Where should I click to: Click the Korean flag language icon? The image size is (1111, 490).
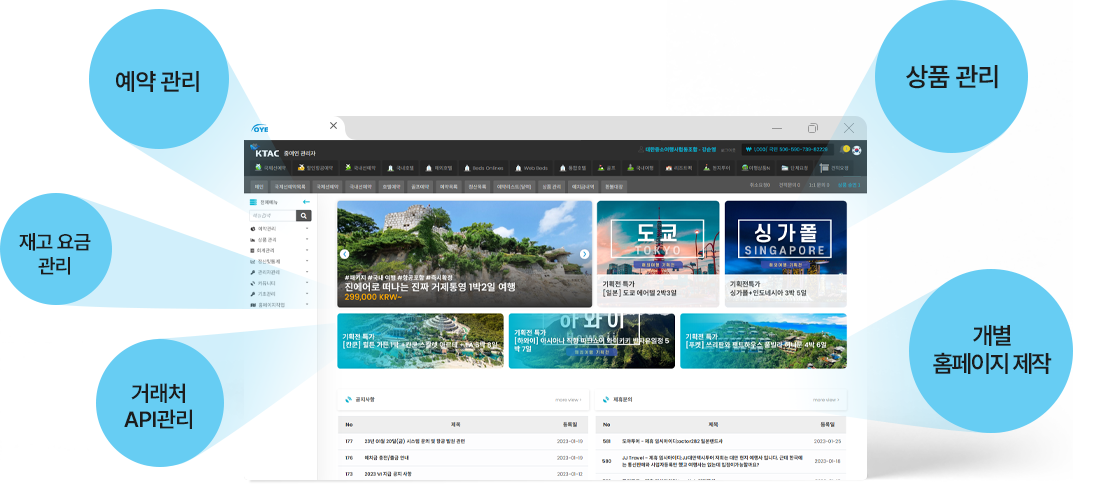tap(857, 150)
